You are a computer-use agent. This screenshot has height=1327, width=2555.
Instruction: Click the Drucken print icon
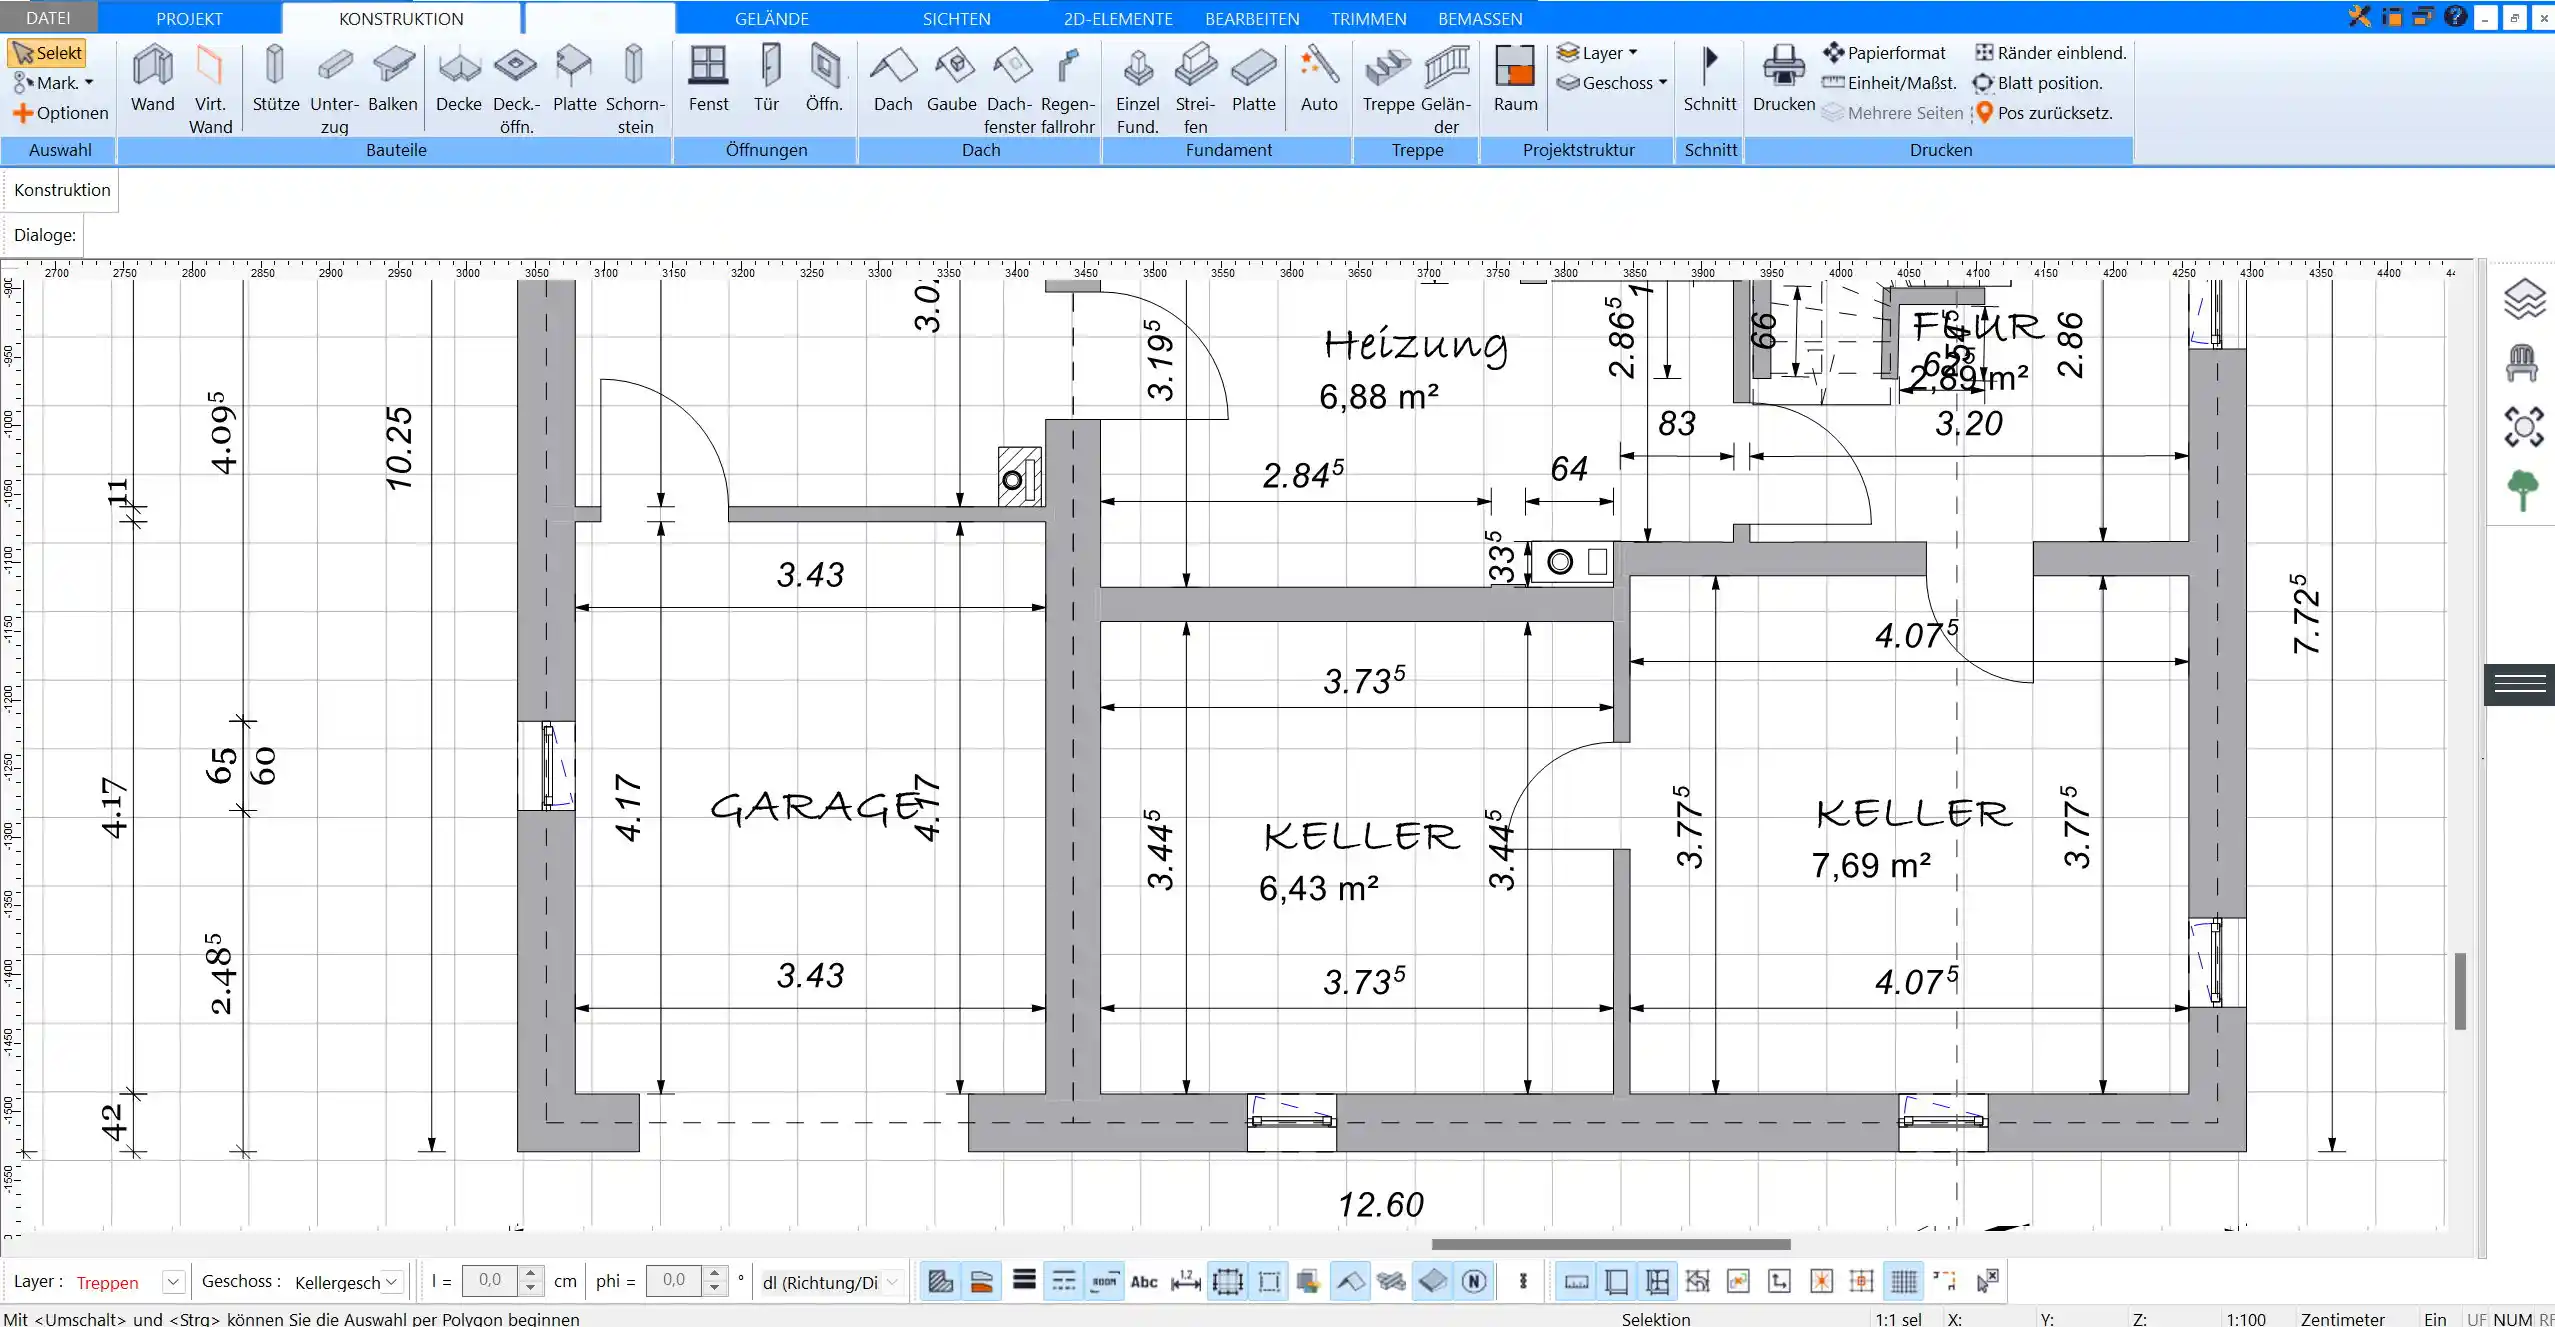click(1783, 78)
